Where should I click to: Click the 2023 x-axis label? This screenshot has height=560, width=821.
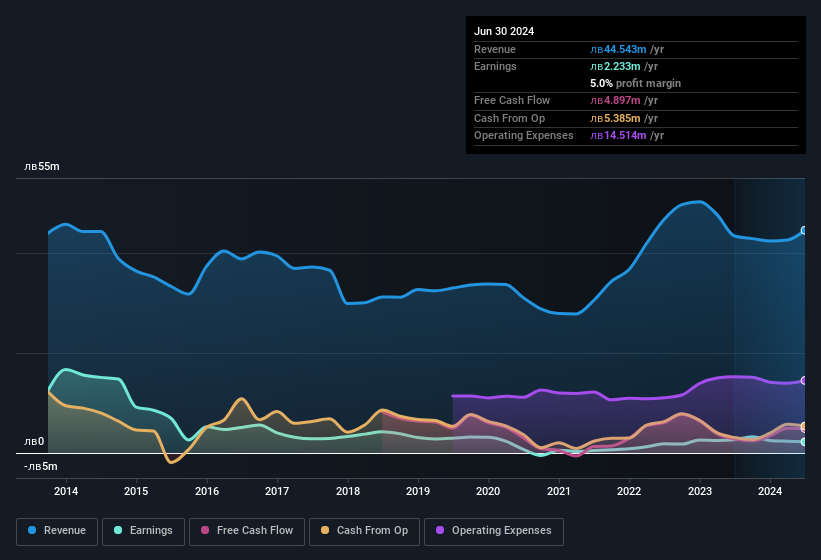pyautogui.click(x=700, y=491)
